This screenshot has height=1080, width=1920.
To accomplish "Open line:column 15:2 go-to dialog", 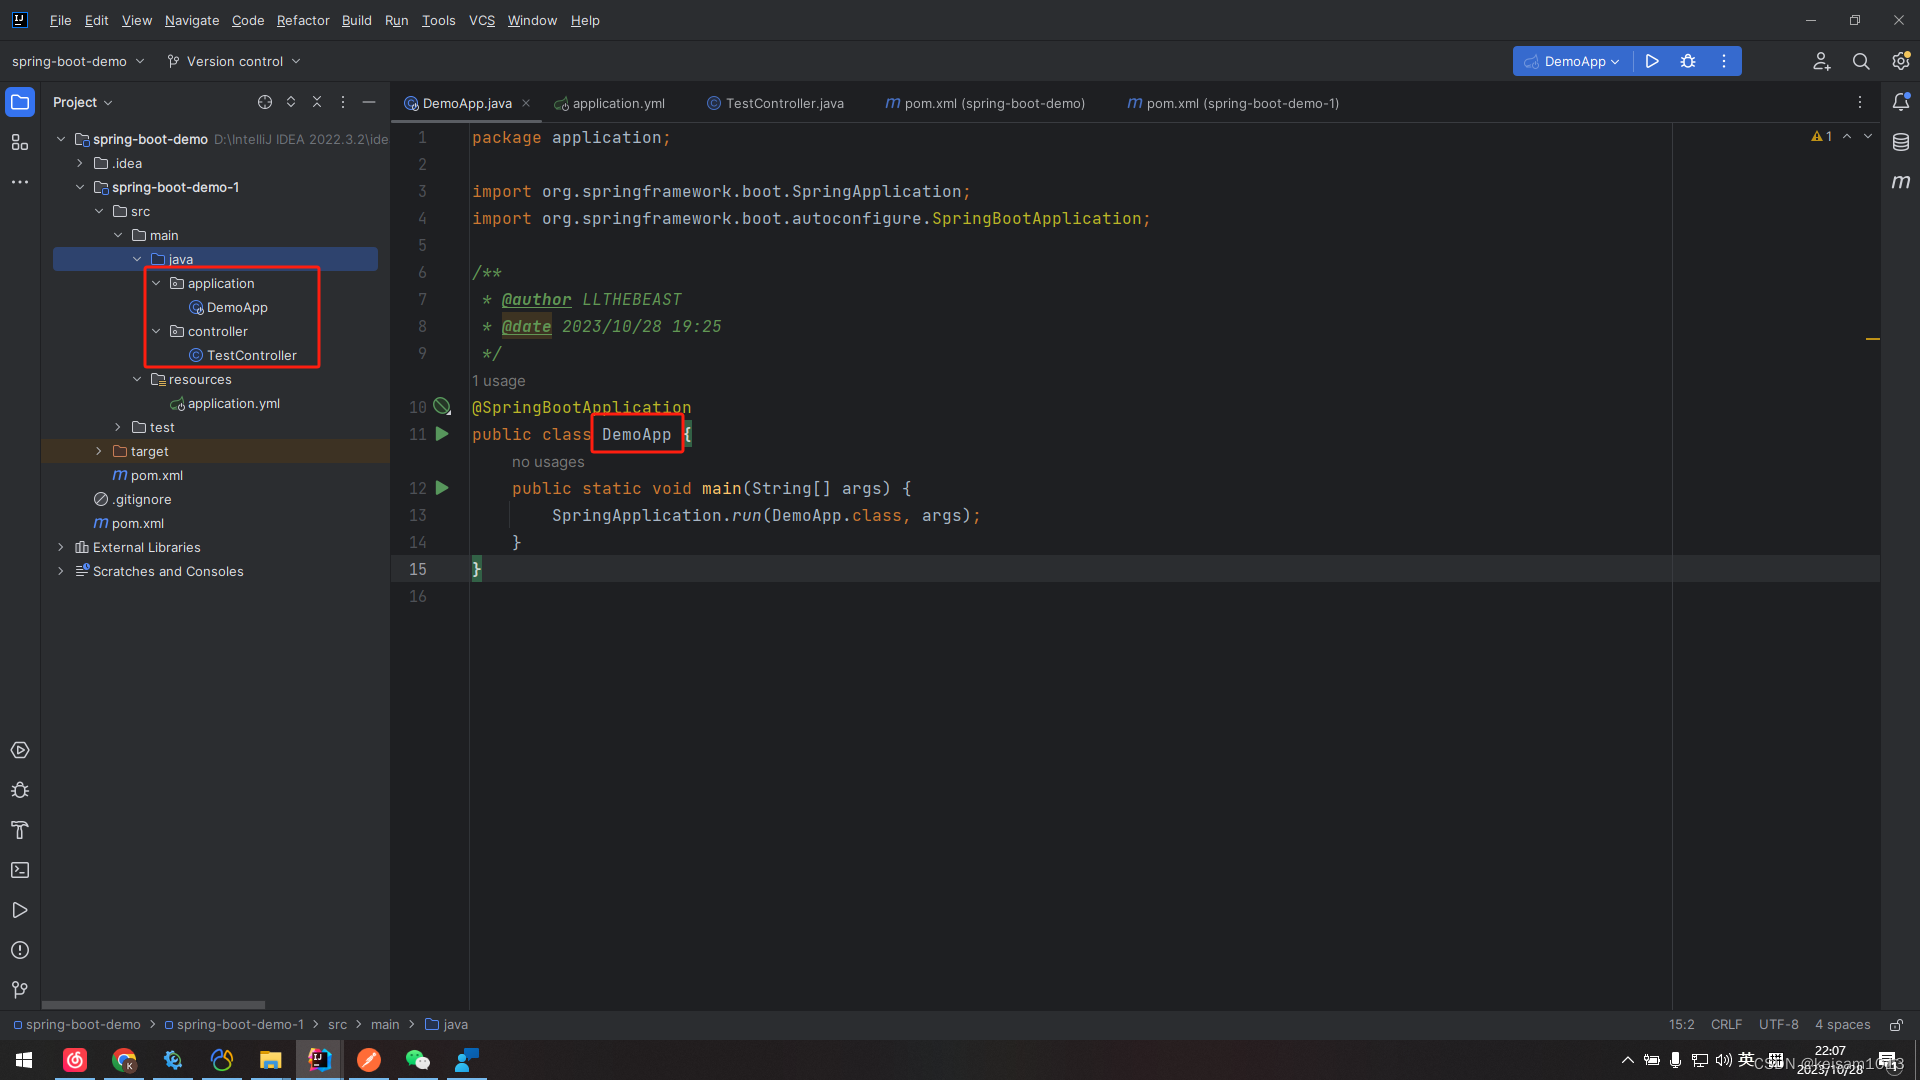I will (x=1682, y=1025).
